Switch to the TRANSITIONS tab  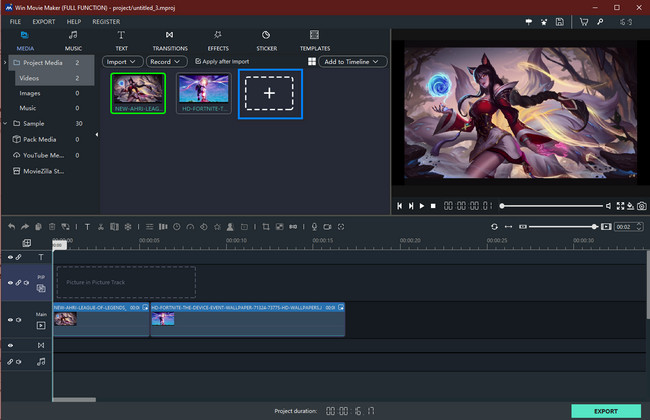click(x=170, y=41)
